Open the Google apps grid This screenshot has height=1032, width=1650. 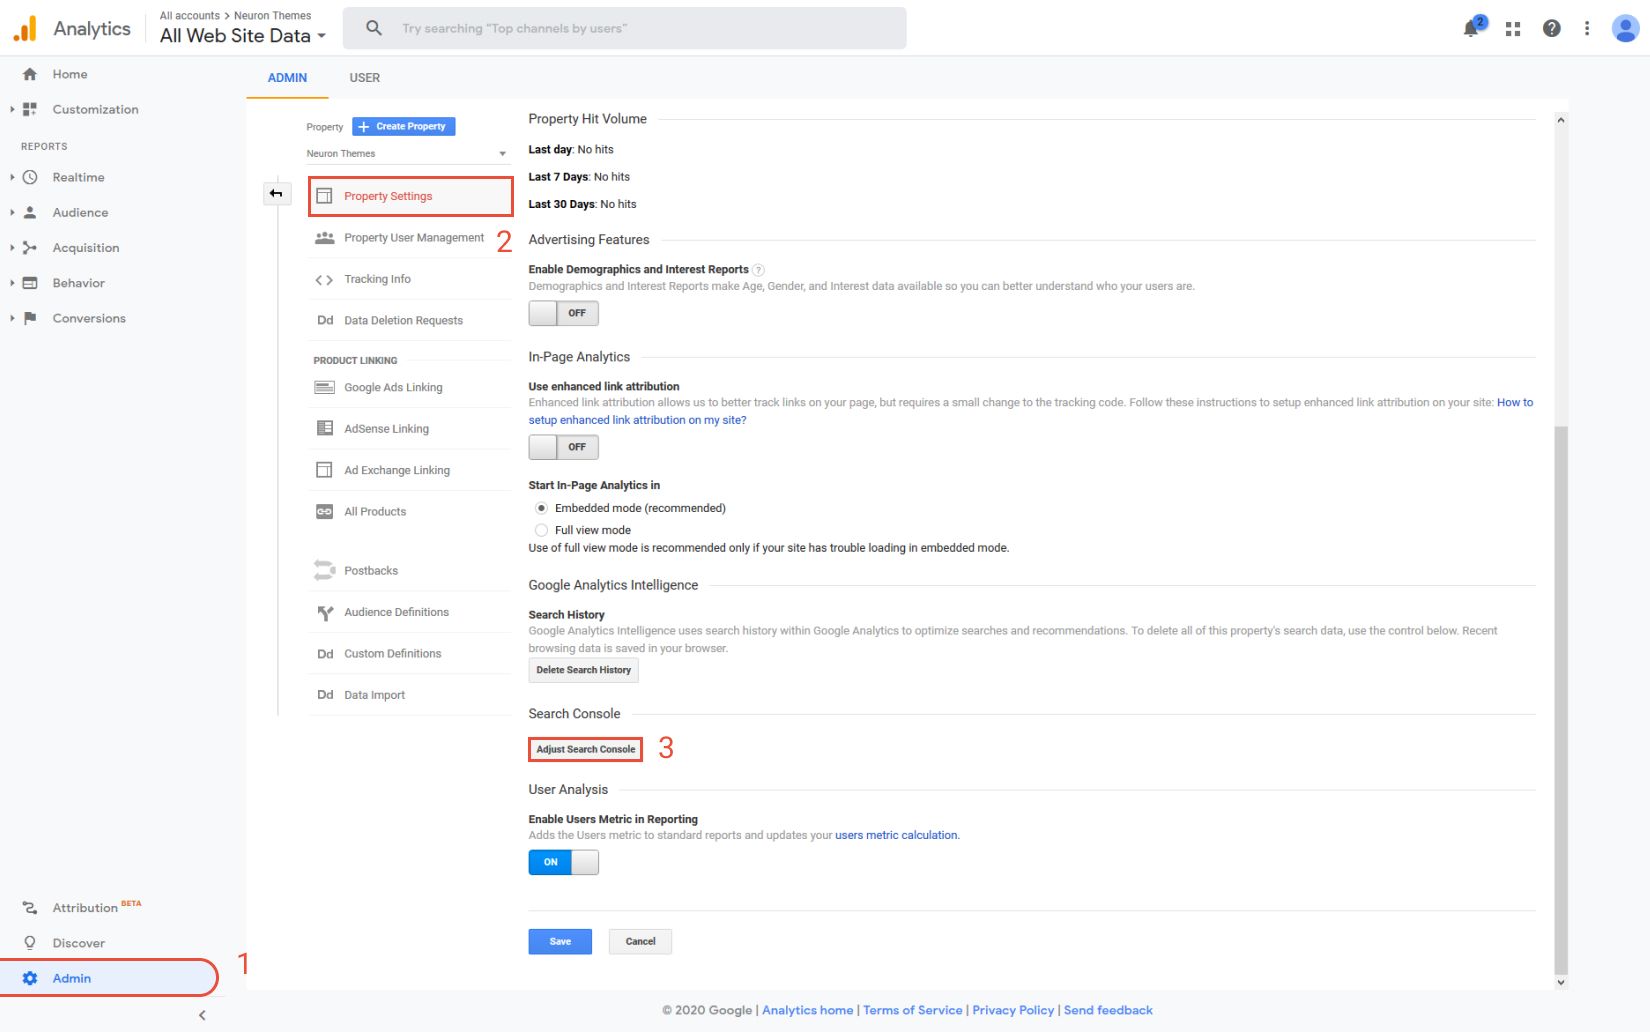(1512, 27)
